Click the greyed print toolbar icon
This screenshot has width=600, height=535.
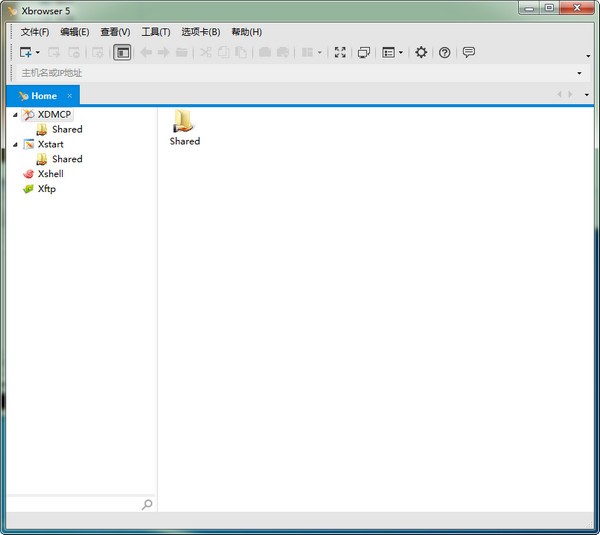(x=283, y=52)
